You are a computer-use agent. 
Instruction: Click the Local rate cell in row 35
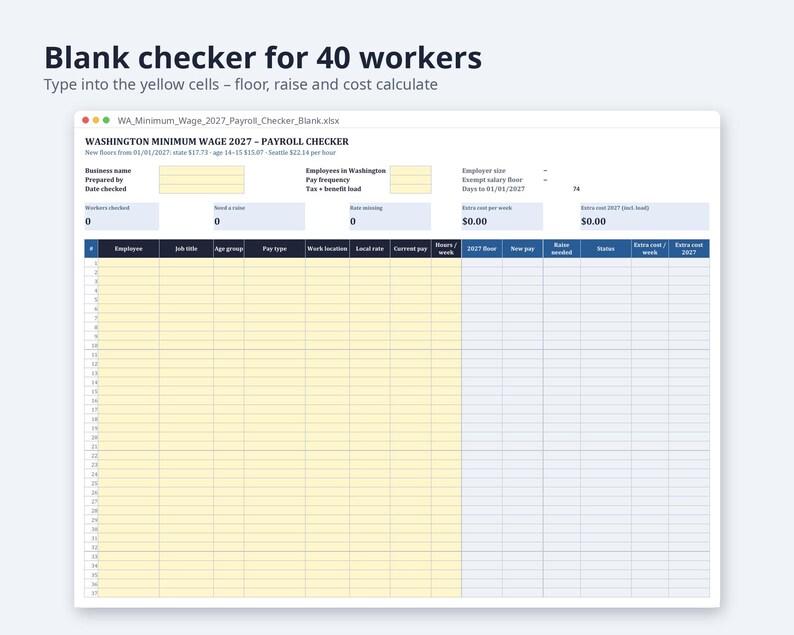(x=370, y=575)
